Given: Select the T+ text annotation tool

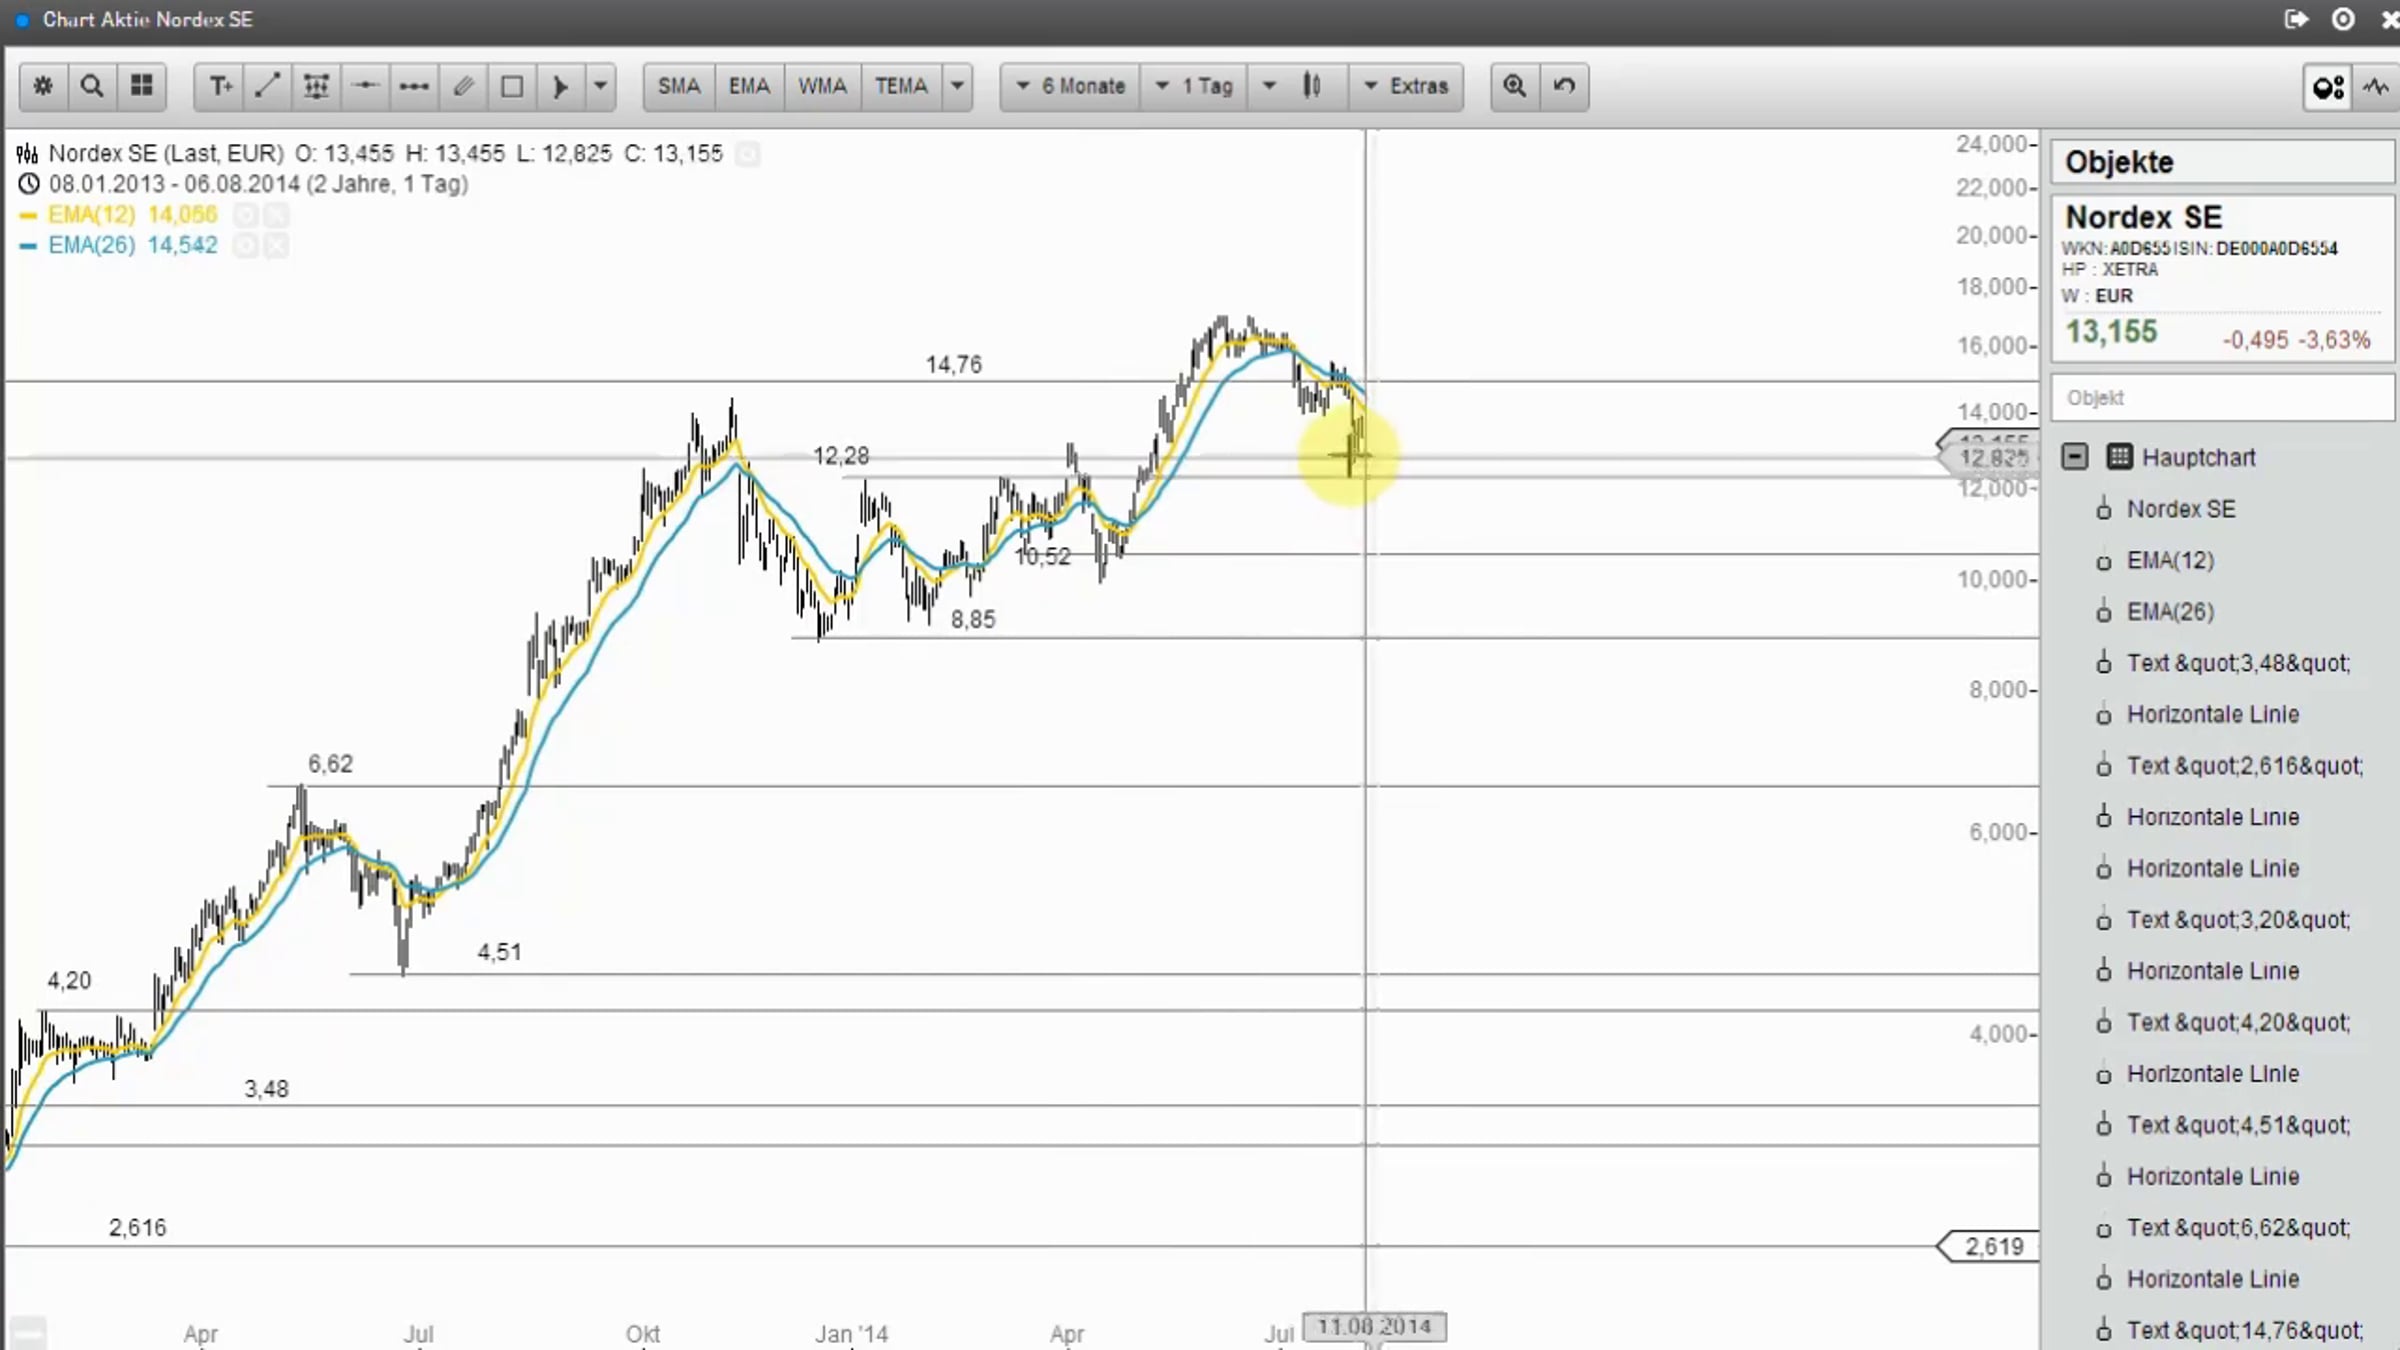Looking at the screenshot, I should pyautogui.click(x=219, y=86).
